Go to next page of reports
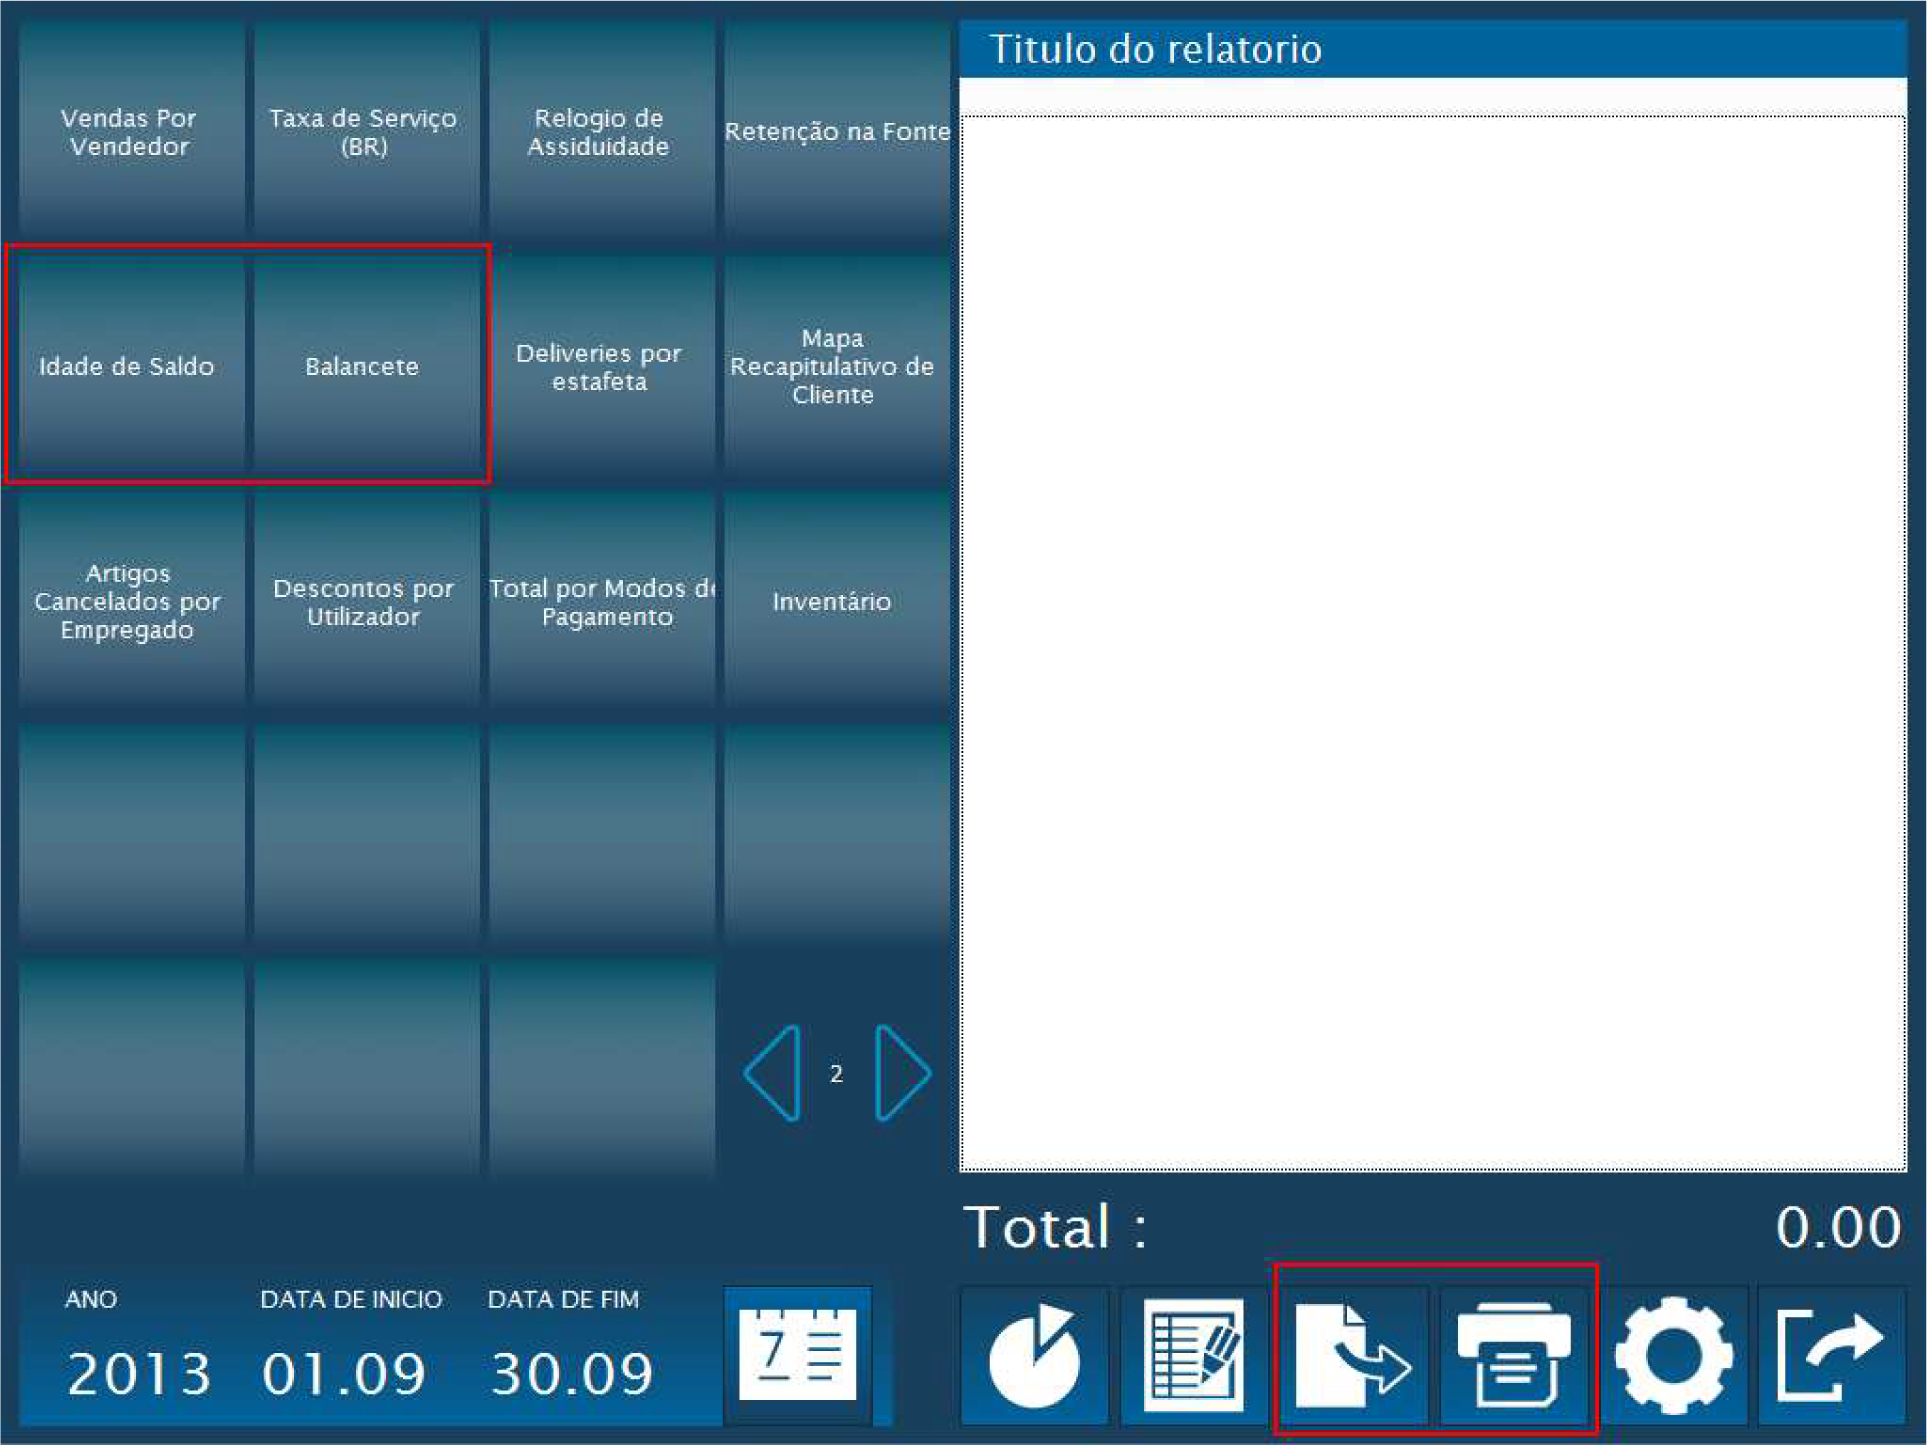 point(902,1073)
